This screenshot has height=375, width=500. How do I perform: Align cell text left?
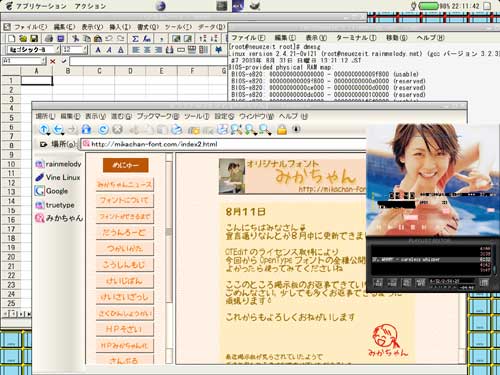coord(136,50)
